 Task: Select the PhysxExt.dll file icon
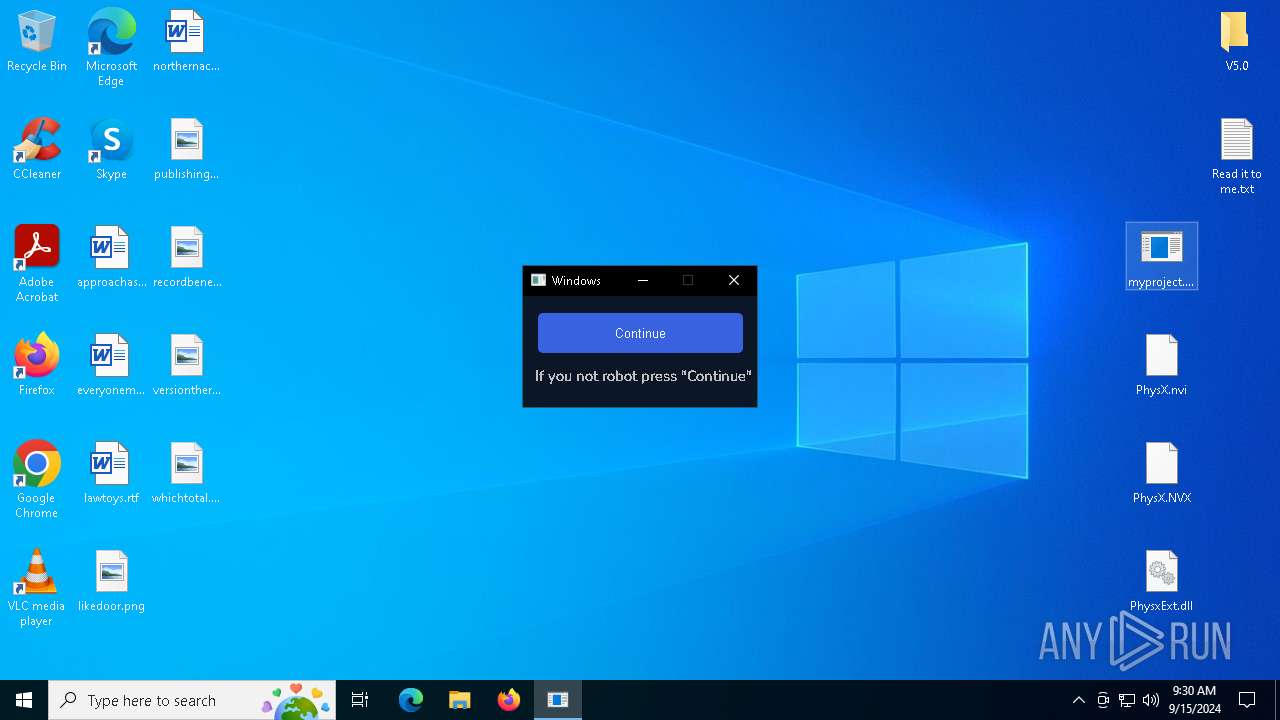tap(1161, 581)
